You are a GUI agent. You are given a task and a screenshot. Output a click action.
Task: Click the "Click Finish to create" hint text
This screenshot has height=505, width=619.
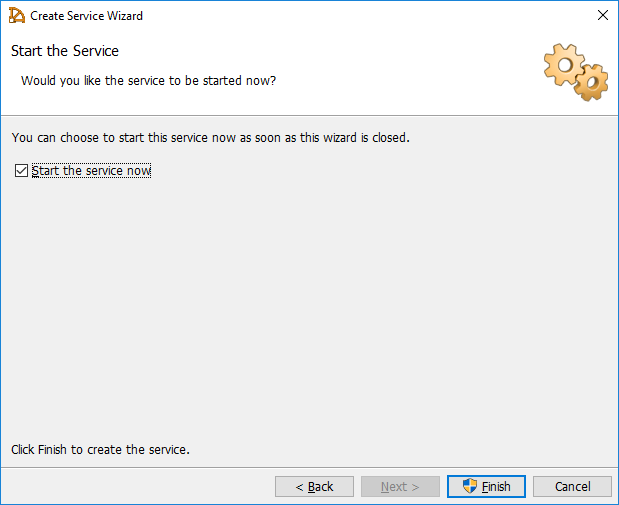(100, 450)
